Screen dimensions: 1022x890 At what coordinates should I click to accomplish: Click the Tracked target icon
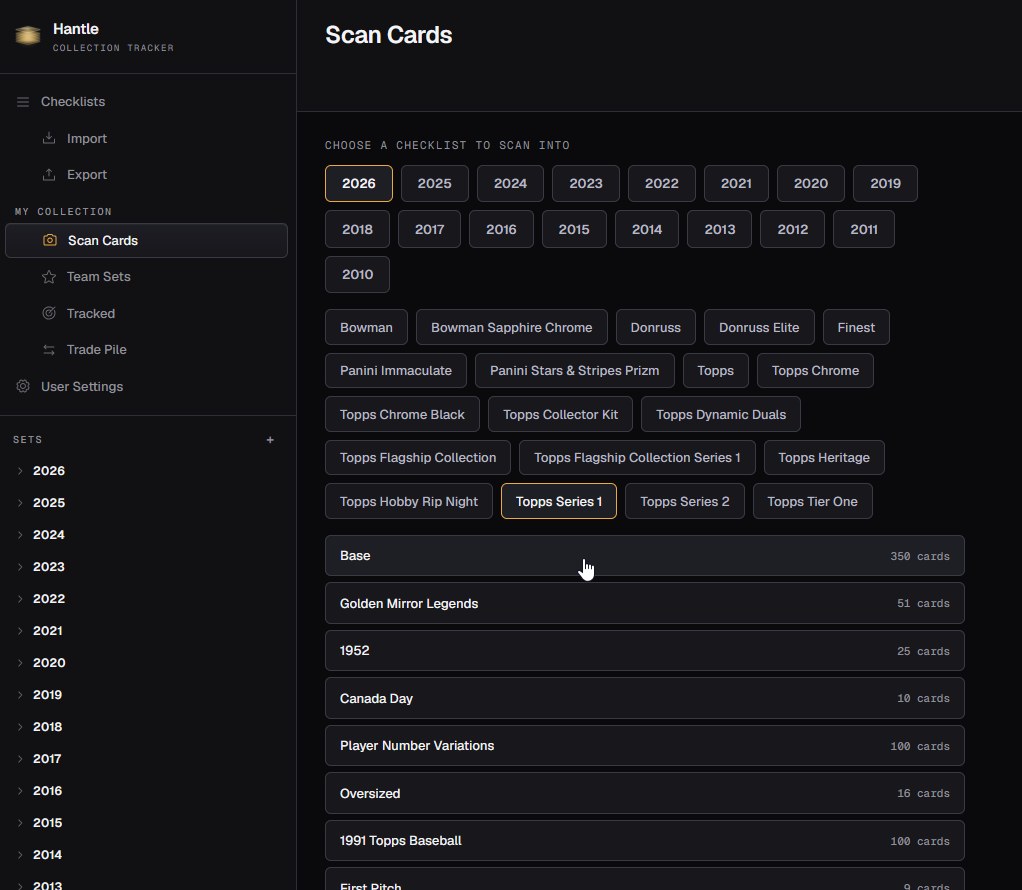49,313
